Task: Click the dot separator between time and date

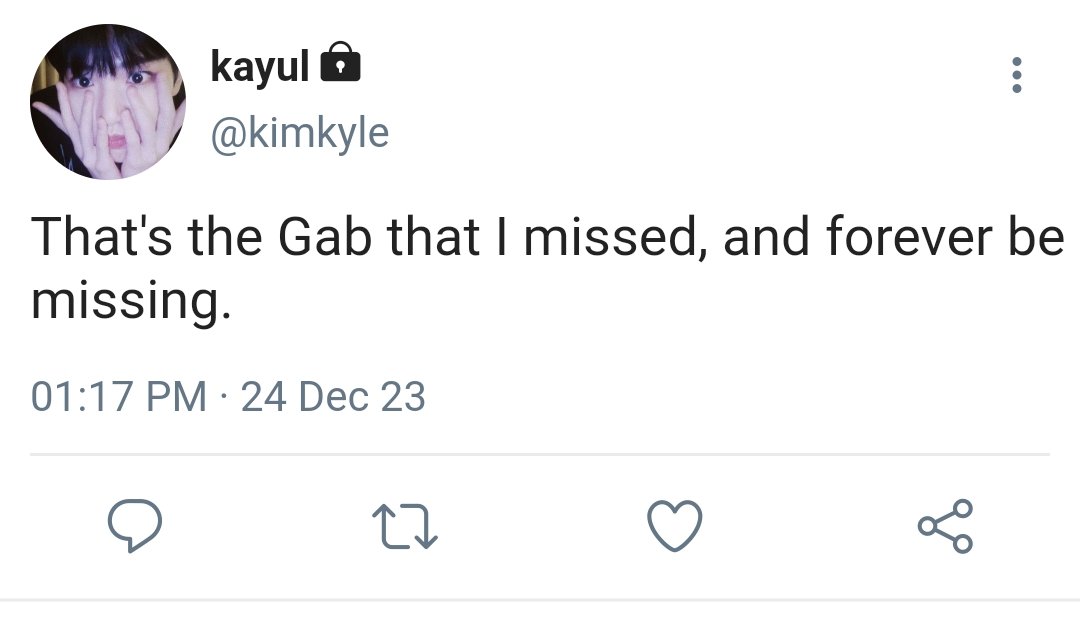Action: pyautogui.click(x=224, y=398)
